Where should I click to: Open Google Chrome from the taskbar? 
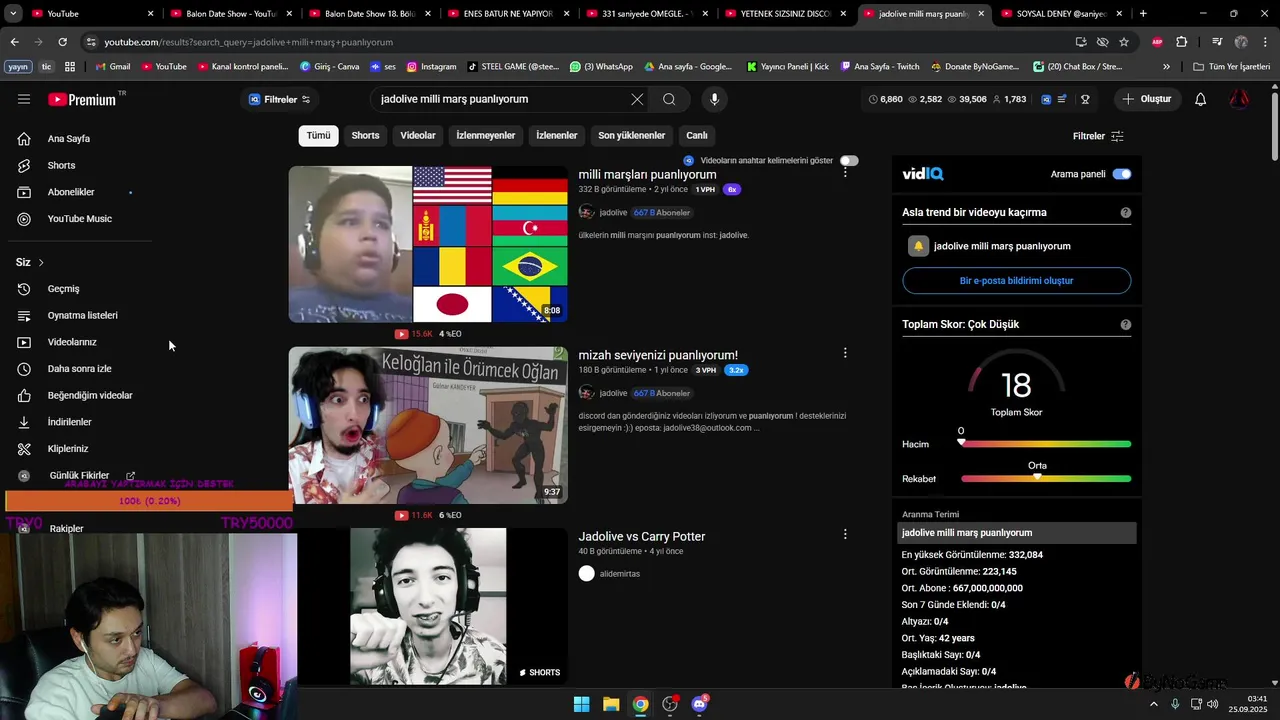pyautogui.click(x=640, y=704)
